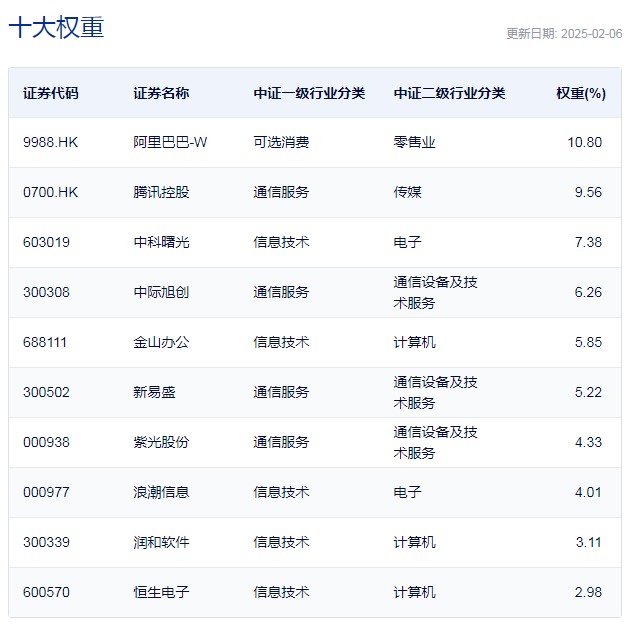The width and height of the screenshot is (629, 628).
Task: Open stock code 9988.HK
Action: click(x=50, y=142)
